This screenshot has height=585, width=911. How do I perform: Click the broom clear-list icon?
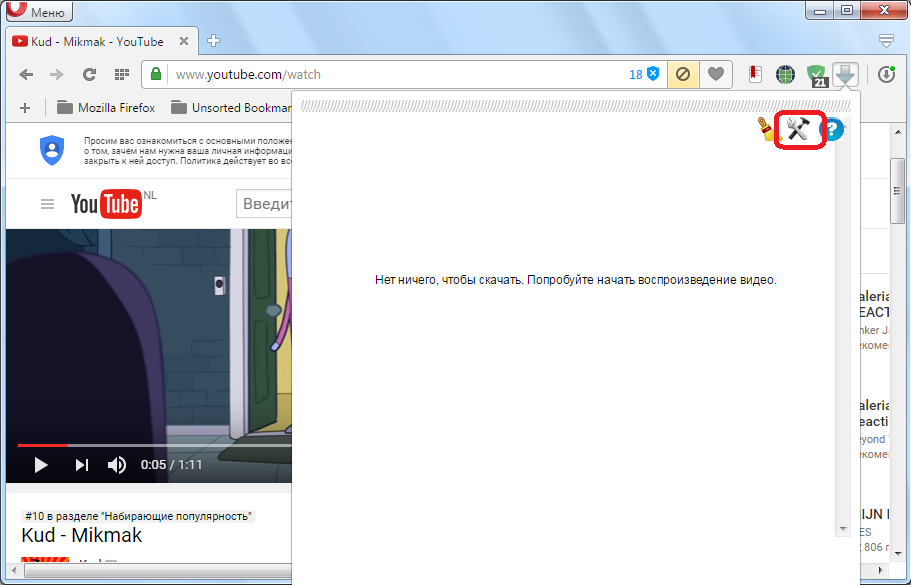click(768, 128)
